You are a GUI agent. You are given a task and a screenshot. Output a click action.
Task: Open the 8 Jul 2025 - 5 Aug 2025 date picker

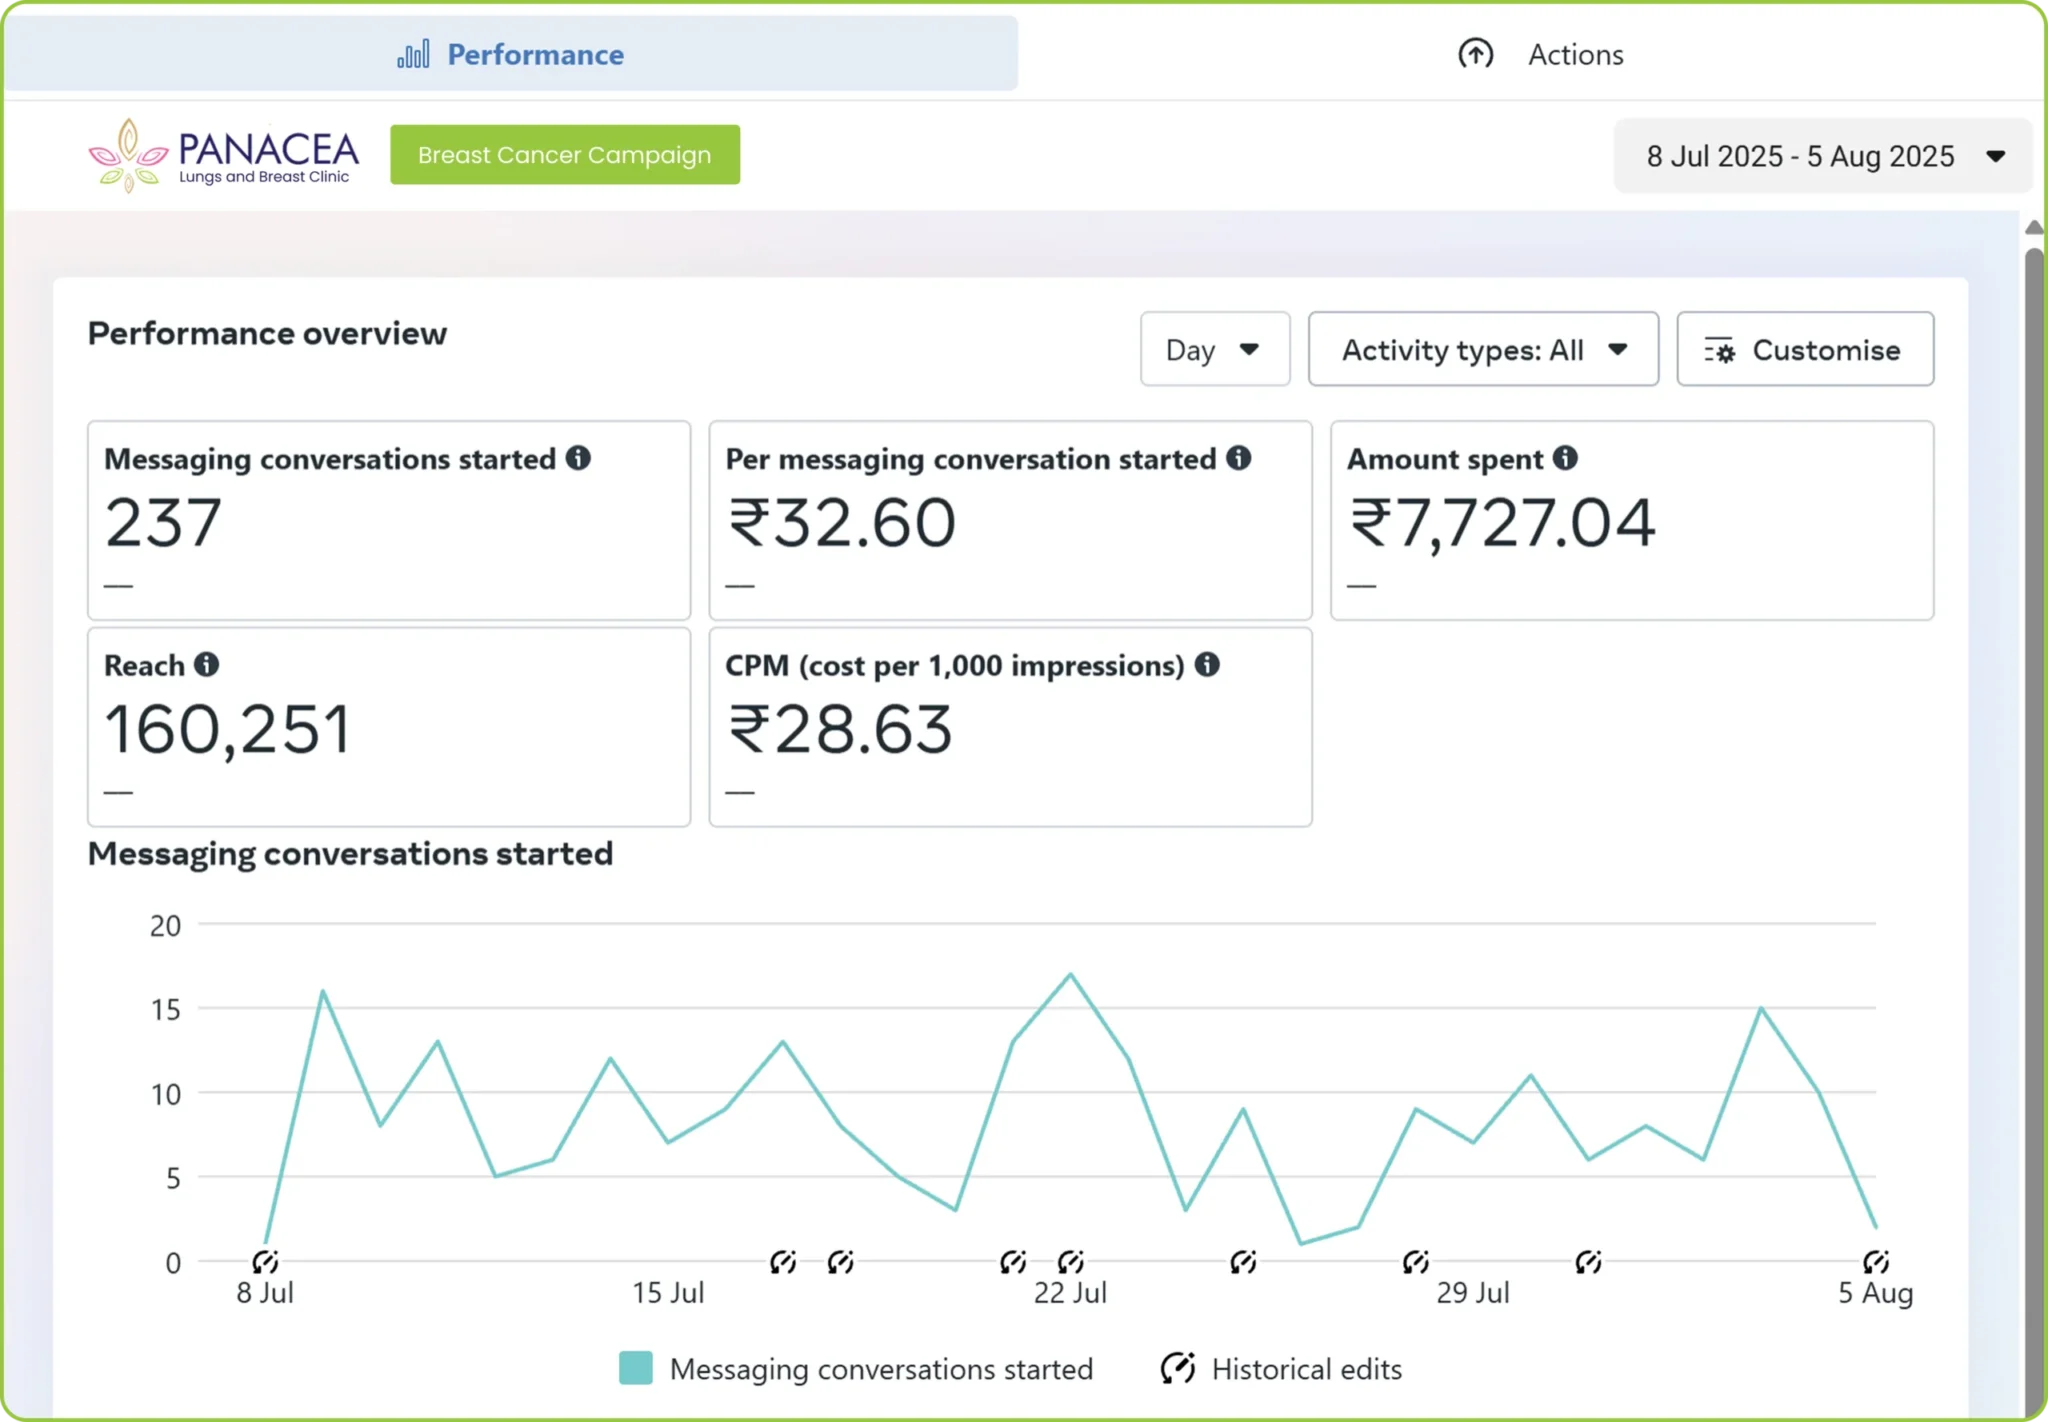click(1823, 156)
